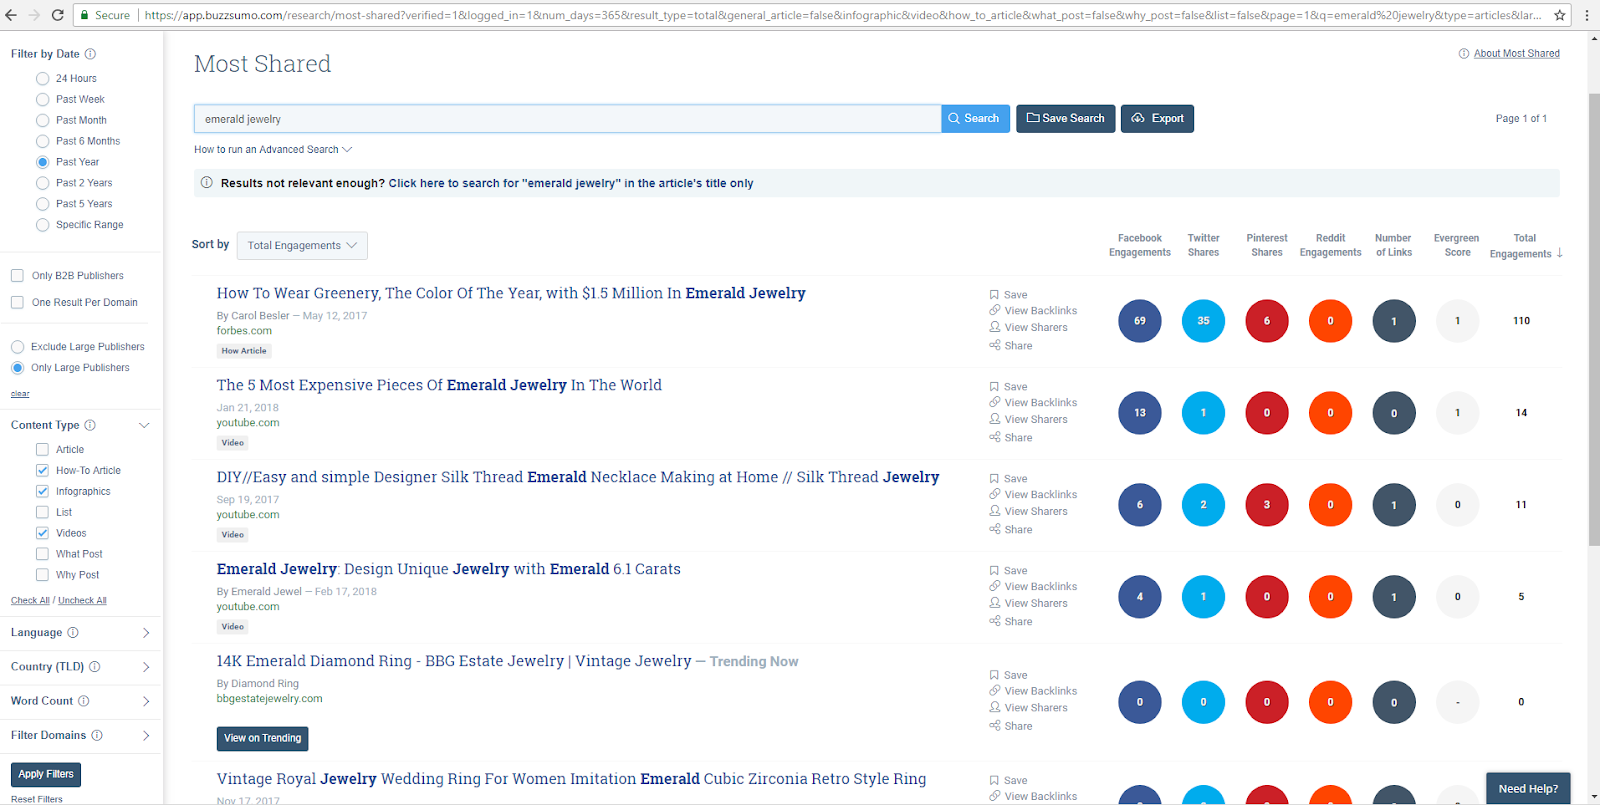This screenshot has height=805, width=1600.
Task: Expand How to run an Advanced Search
Action: [x=273, y=150]
